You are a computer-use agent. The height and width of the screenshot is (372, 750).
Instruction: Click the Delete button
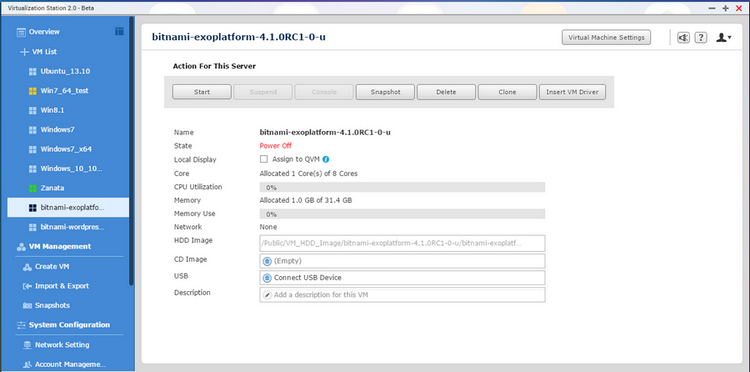(446, 92)
